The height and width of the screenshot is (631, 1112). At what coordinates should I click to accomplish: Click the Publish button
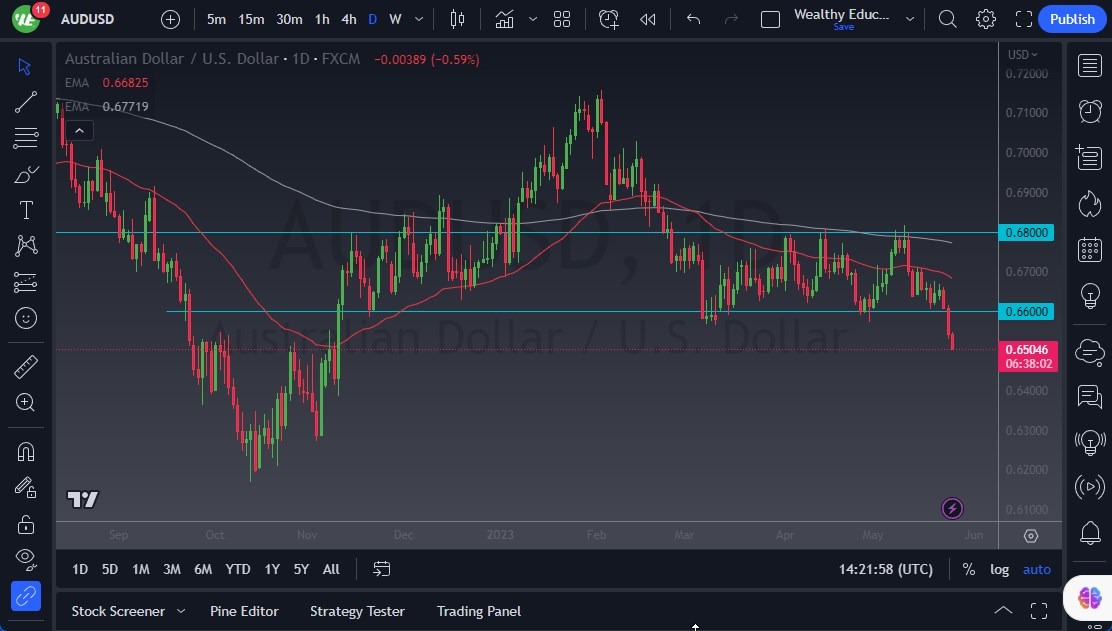1072,19
